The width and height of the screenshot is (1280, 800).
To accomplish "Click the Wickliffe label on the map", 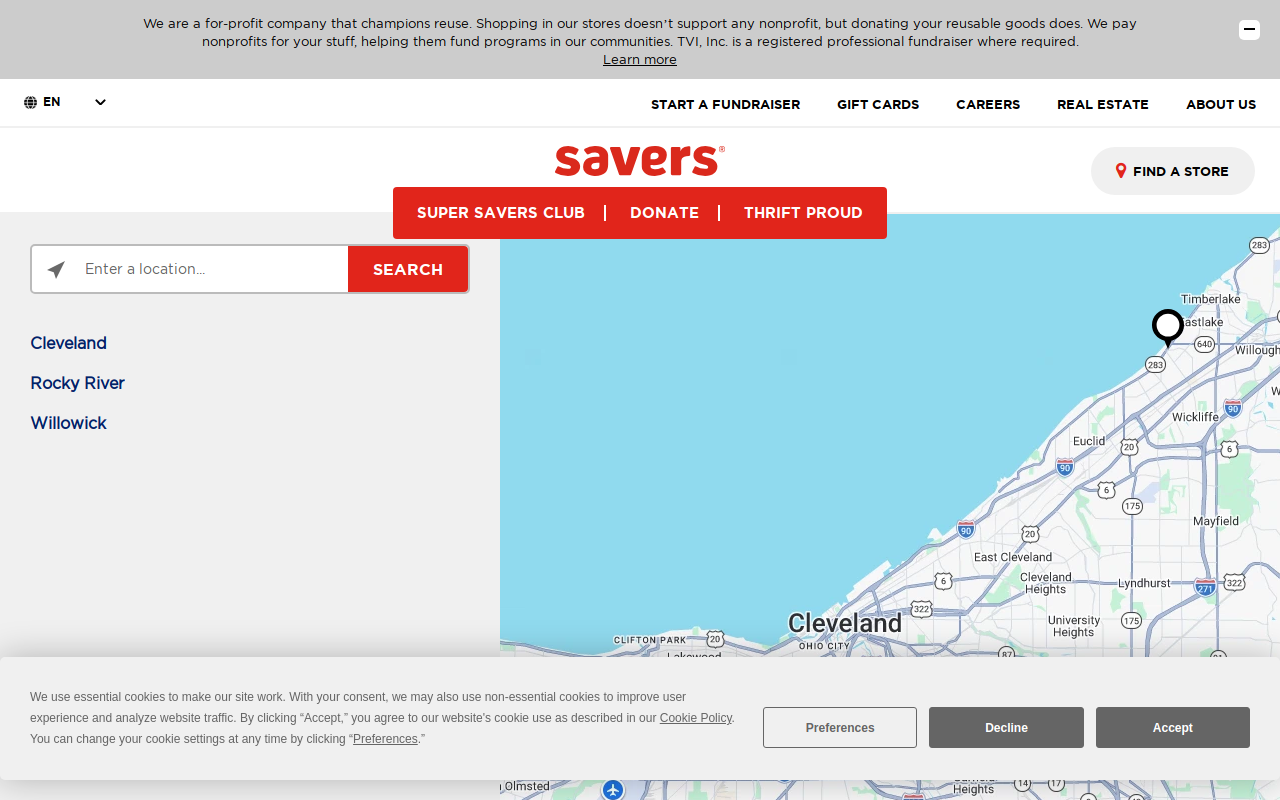I will 1195,417.
